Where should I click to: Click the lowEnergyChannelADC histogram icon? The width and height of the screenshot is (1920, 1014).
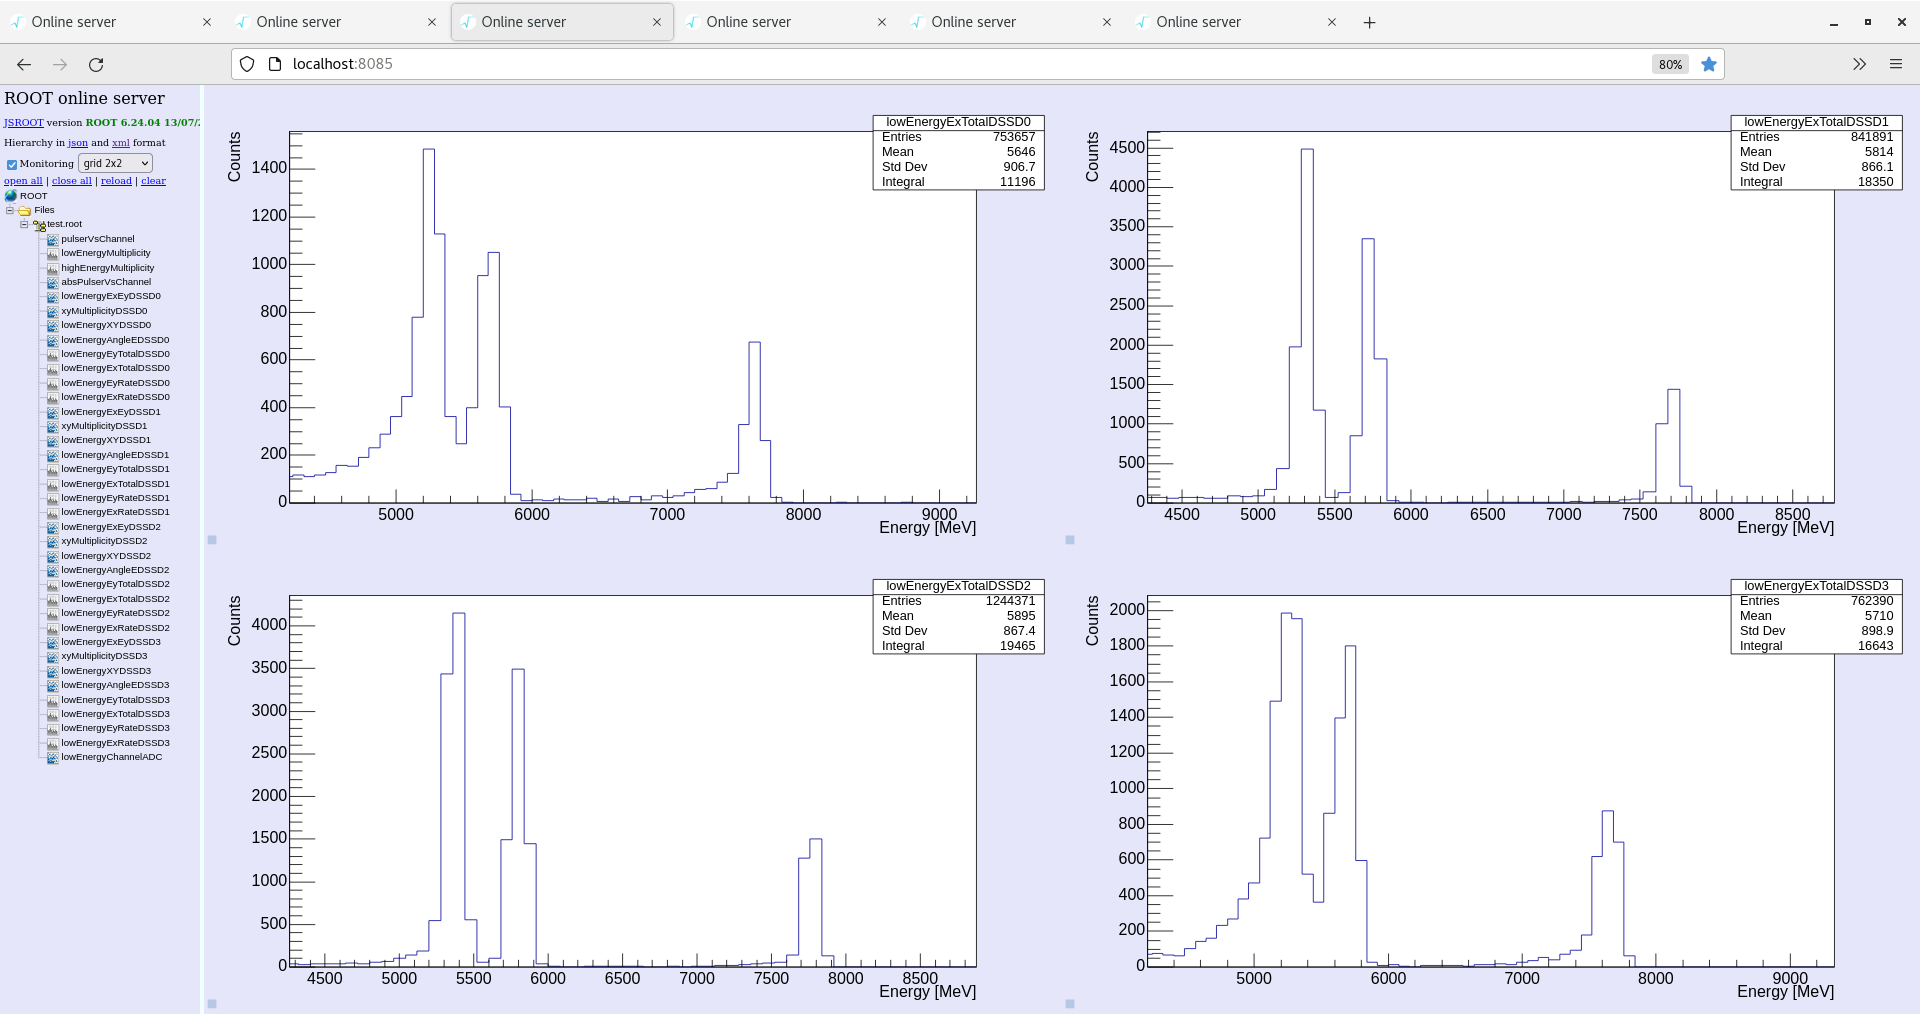[x=52, y=758]
